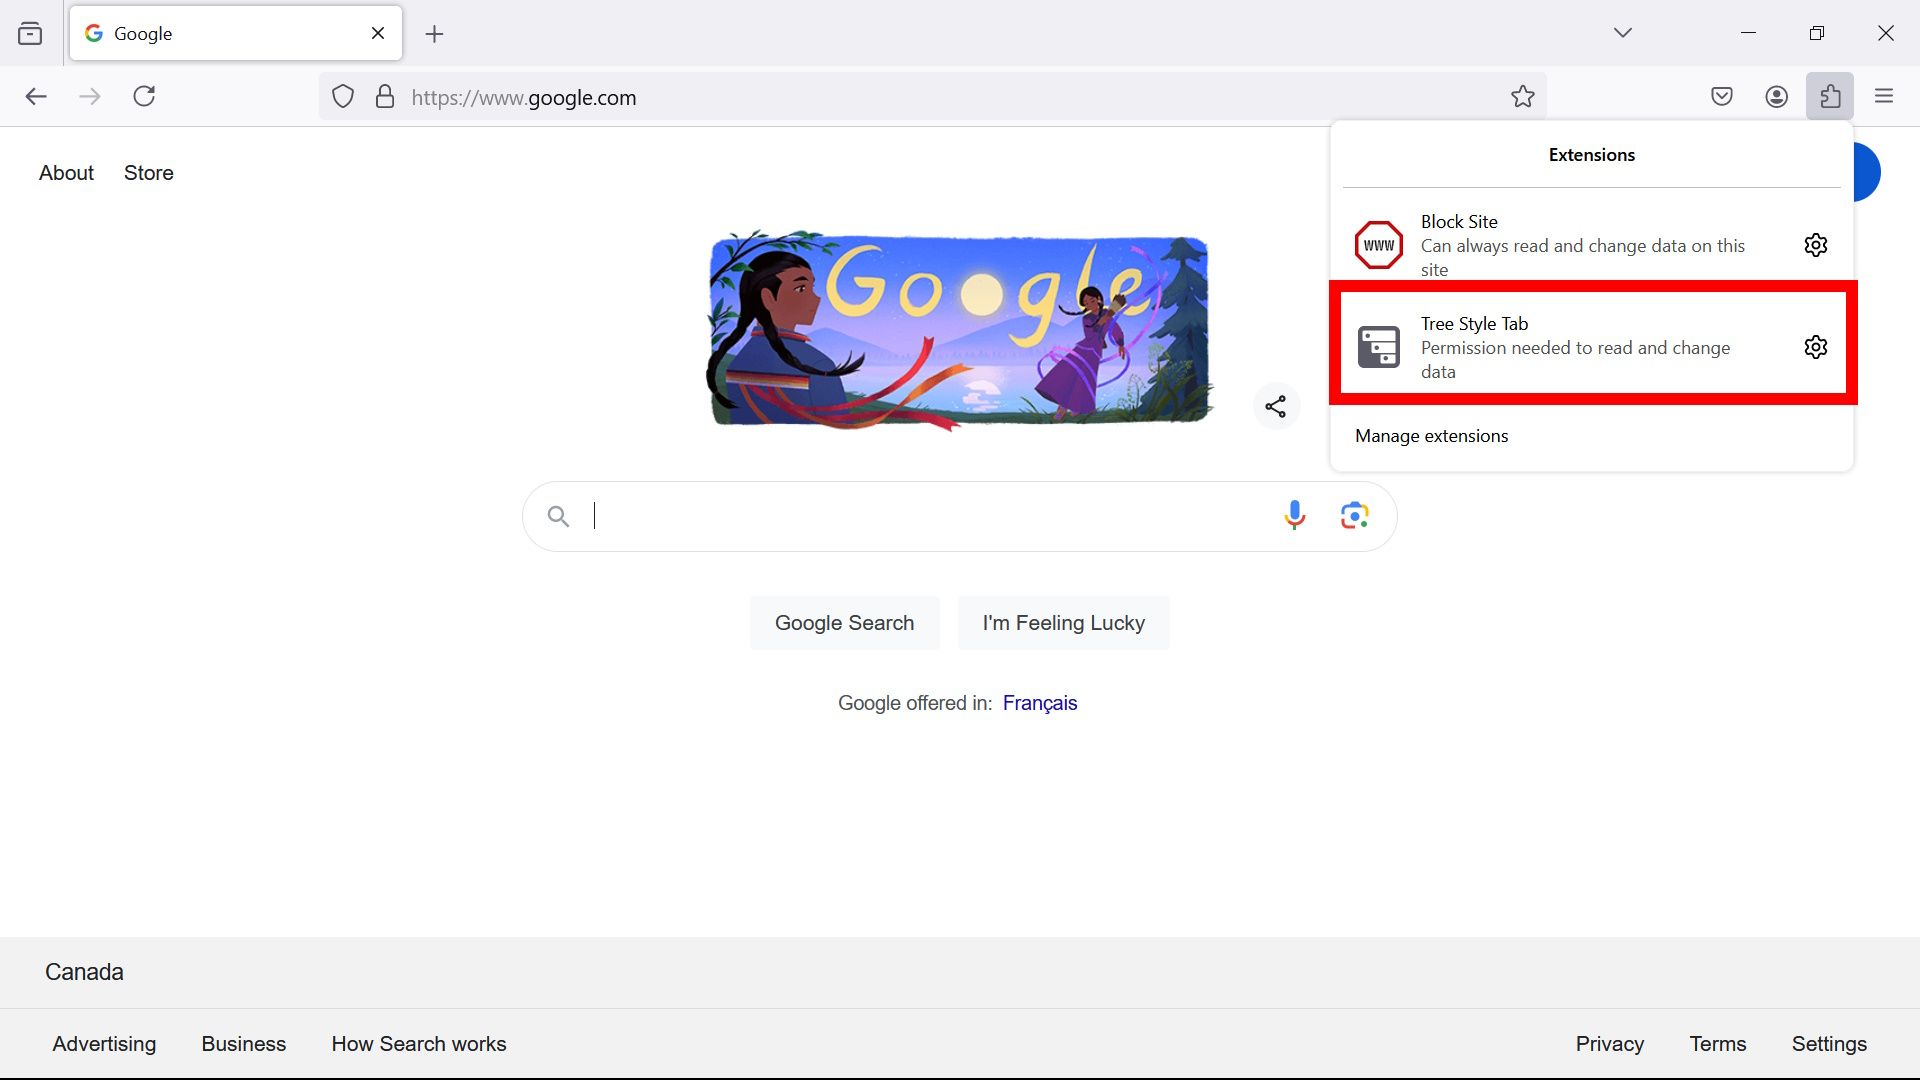Open a new tab with plus button
The image size is (1920, 1080).
coord(434,34)
